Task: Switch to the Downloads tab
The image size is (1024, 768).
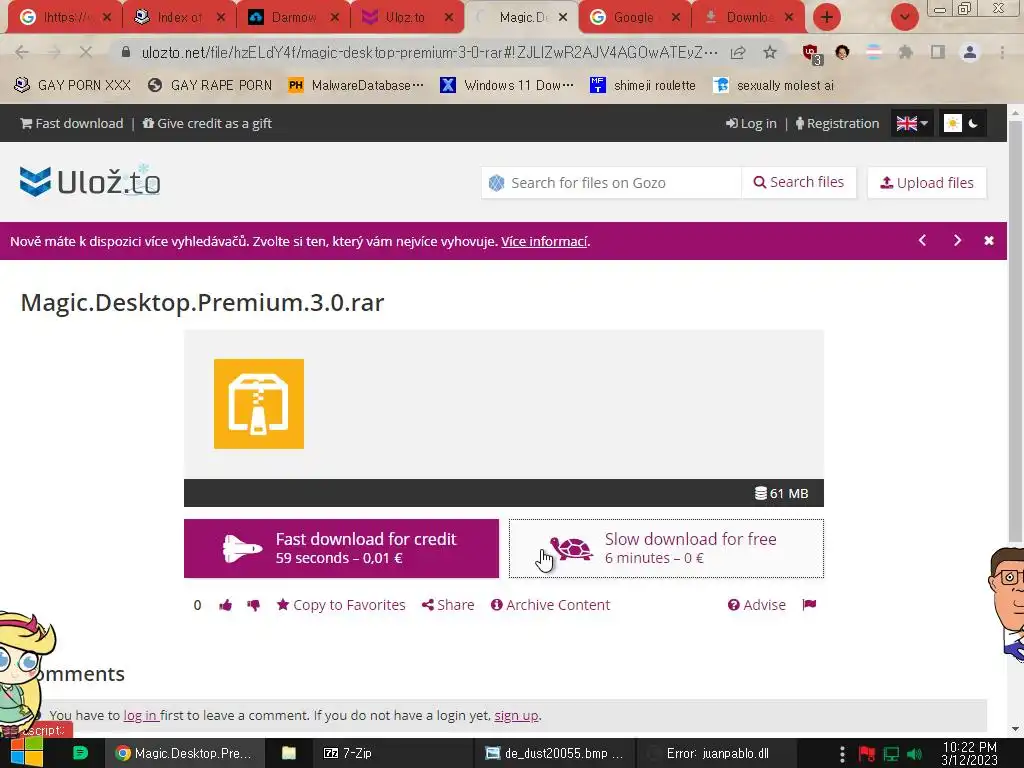Action: pos(748,17)
